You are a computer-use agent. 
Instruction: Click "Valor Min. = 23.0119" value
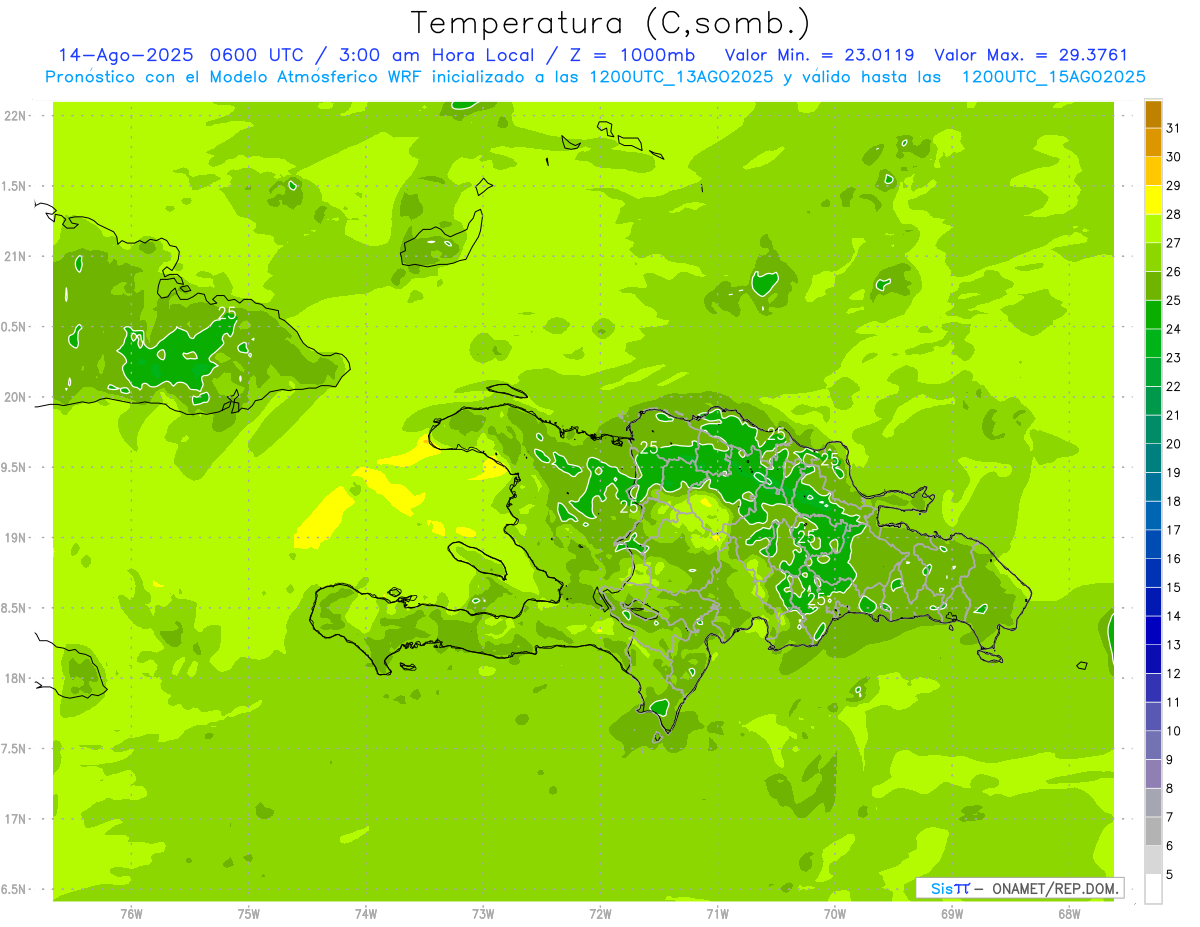click(819, 54)
